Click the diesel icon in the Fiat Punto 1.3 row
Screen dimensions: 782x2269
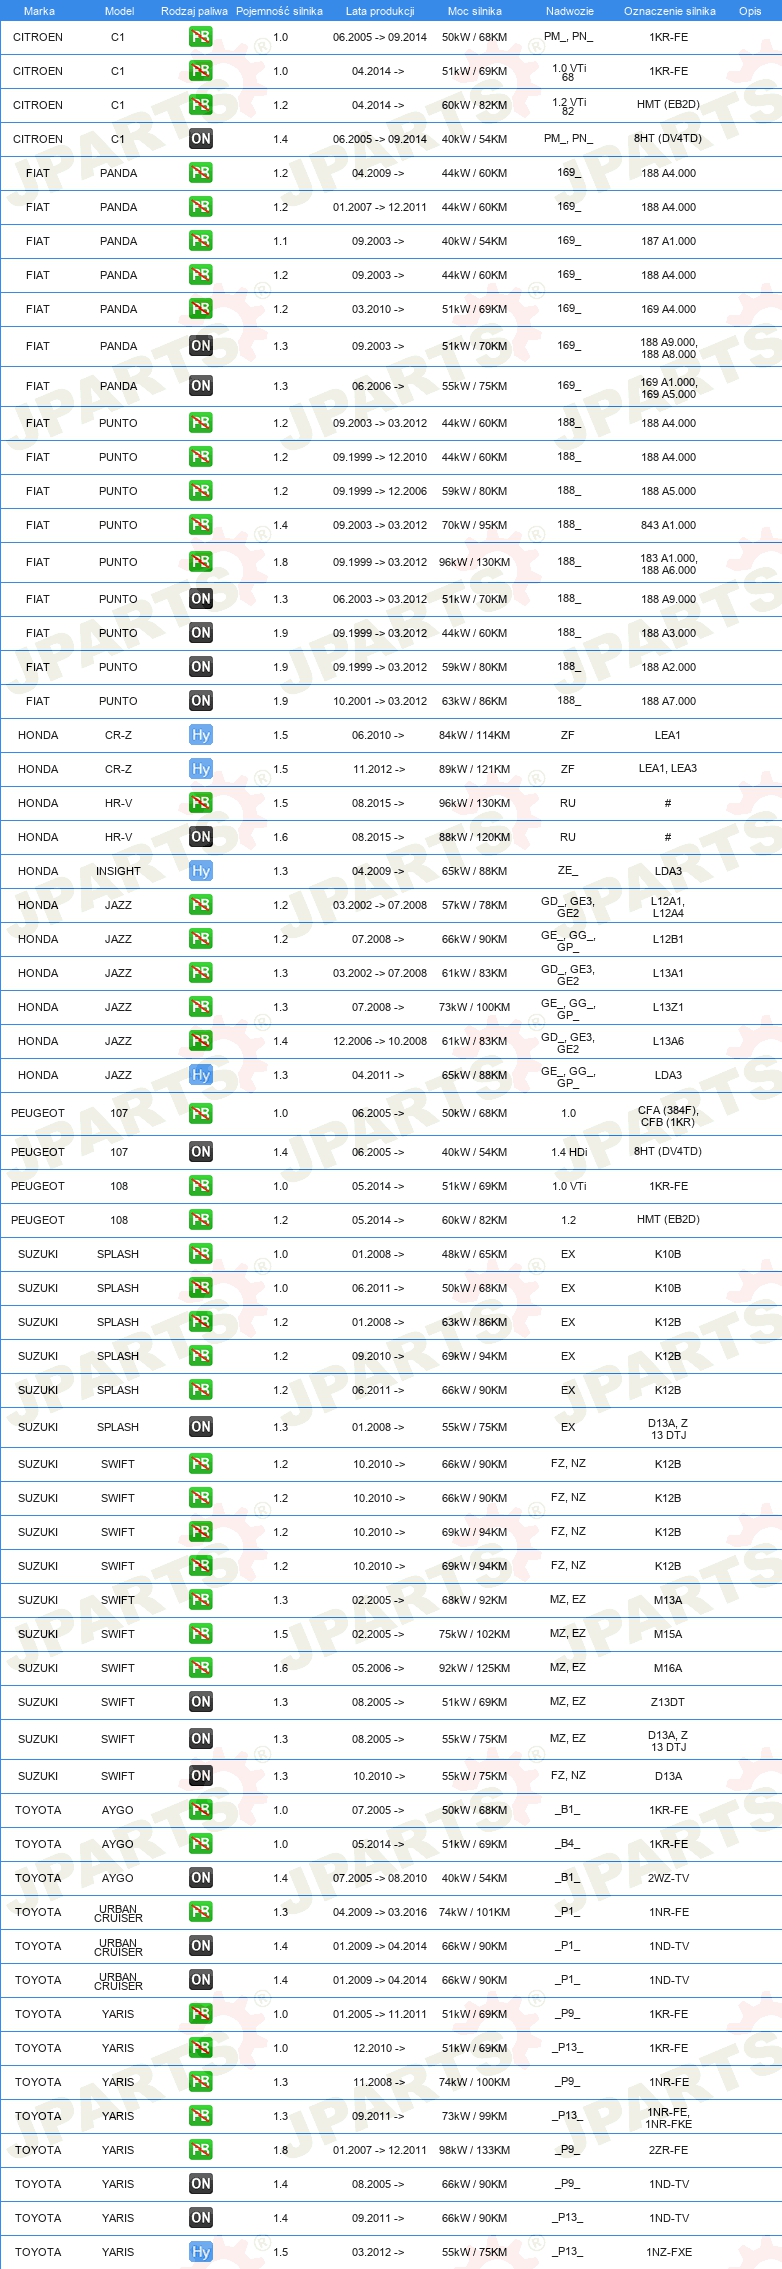pos(201,599)
